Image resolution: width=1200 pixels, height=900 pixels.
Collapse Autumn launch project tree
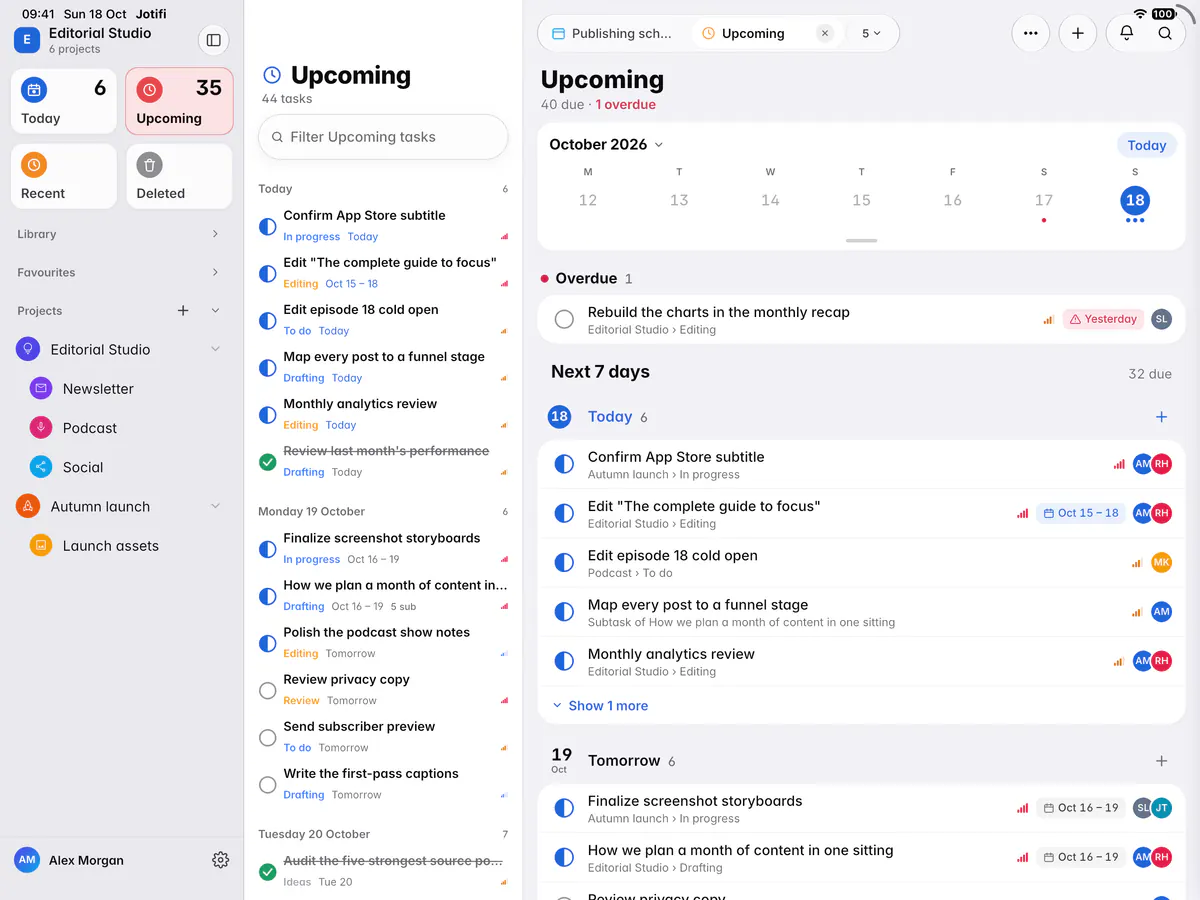[215, 507]
